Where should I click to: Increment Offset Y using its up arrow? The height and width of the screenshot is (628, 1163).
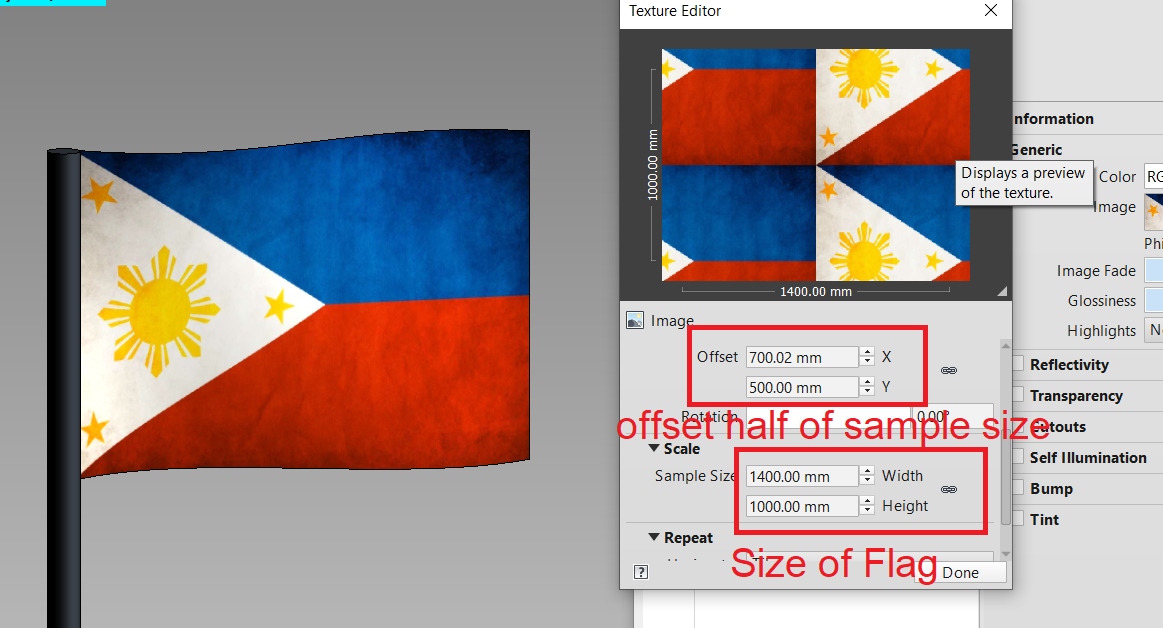click(866, 382)
